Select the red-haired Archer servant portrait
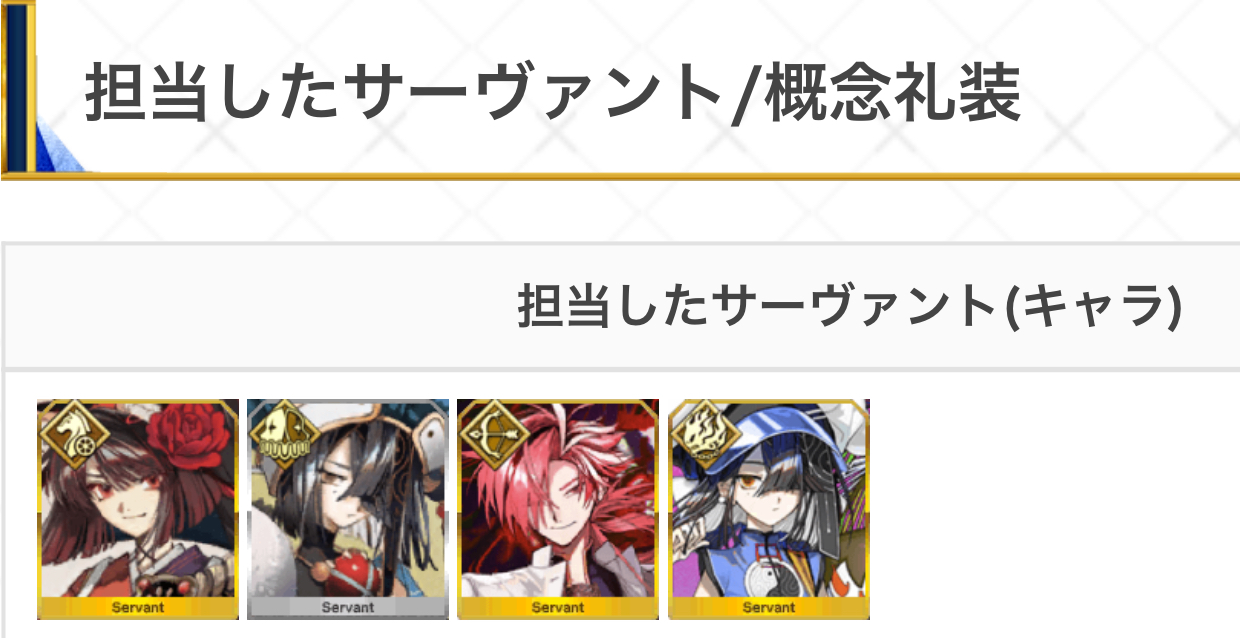The image size is (1240, 638). (x=558, y=509)
